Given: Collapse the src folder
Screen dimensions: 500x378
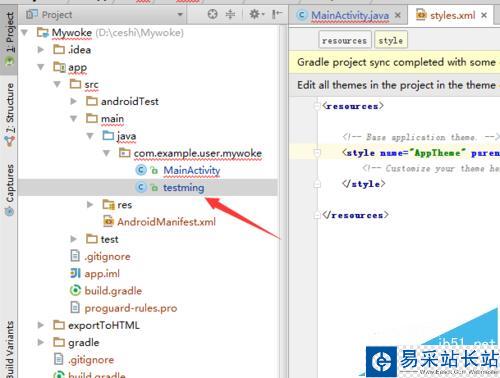Looking at the screenshot, I should [57, 84].
